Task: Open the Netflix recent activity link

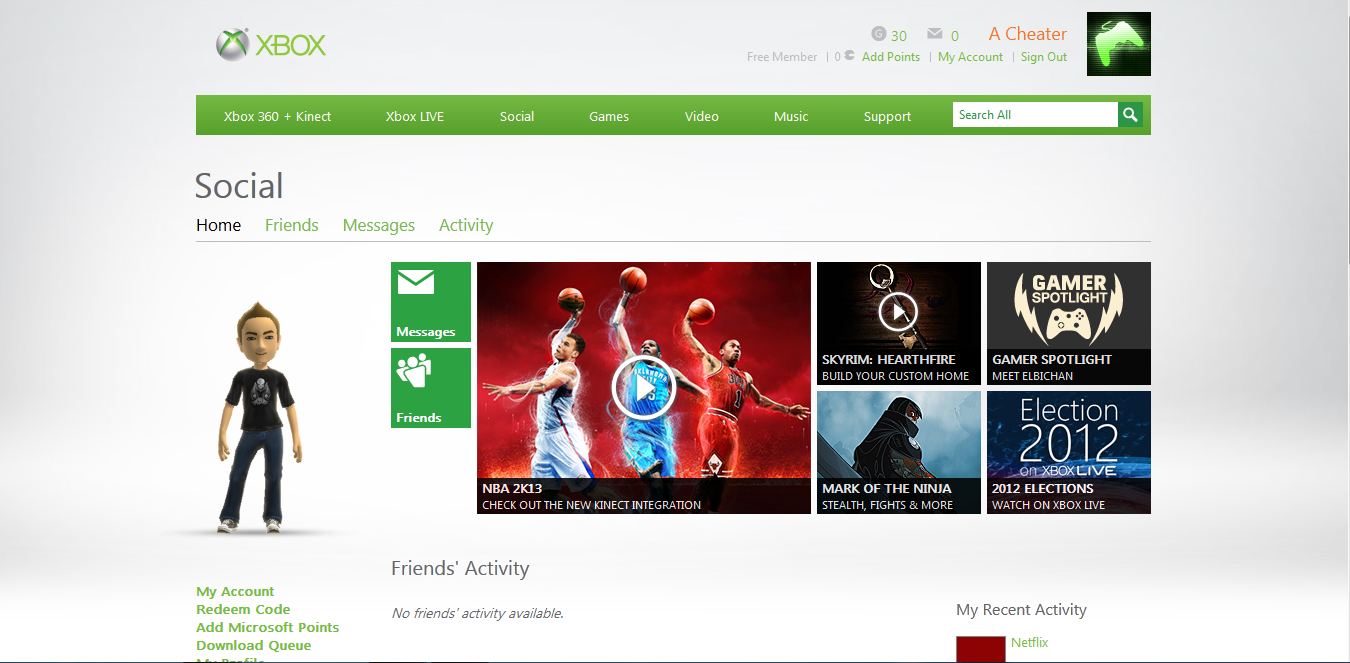Action: point(1030,643)
